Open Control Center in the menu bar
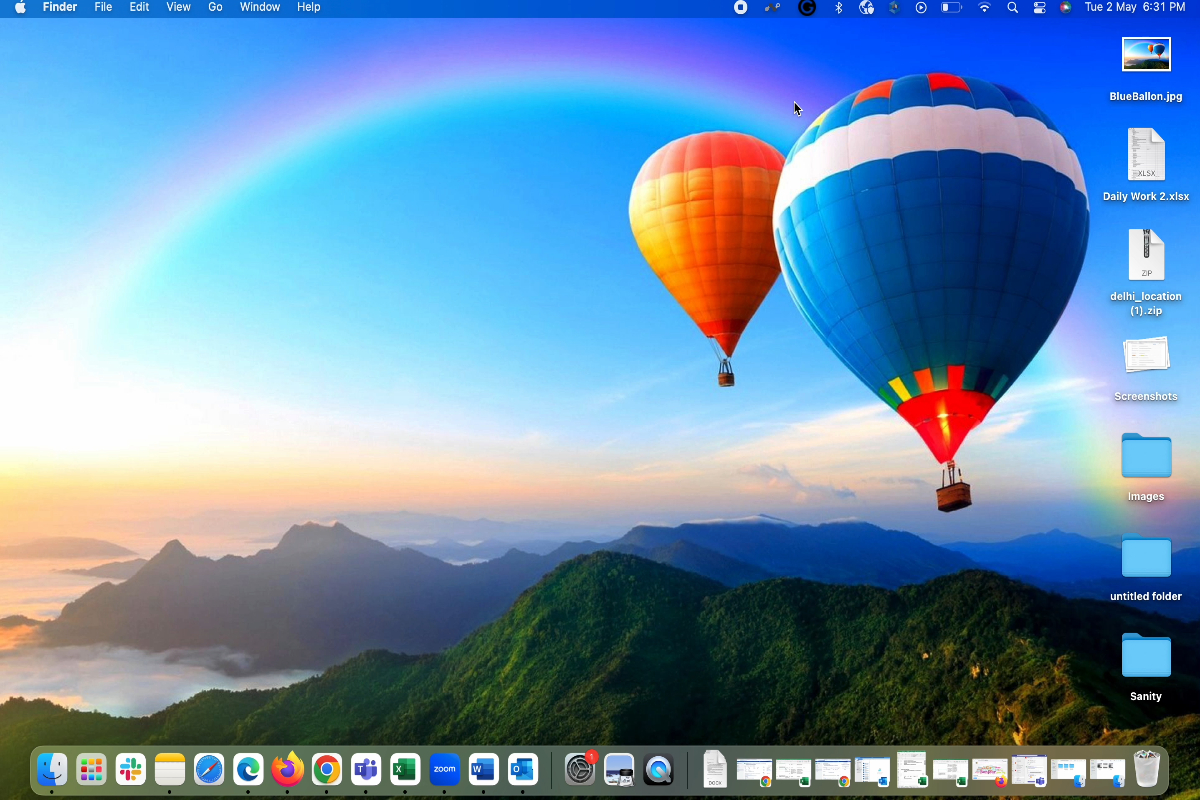 click(1039, 7)
